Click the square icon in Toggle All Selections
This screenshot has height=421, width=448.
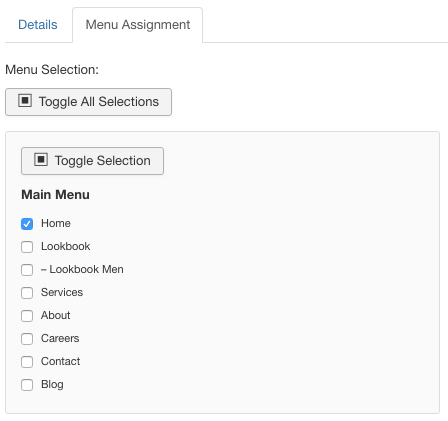[x=25, y=100]
